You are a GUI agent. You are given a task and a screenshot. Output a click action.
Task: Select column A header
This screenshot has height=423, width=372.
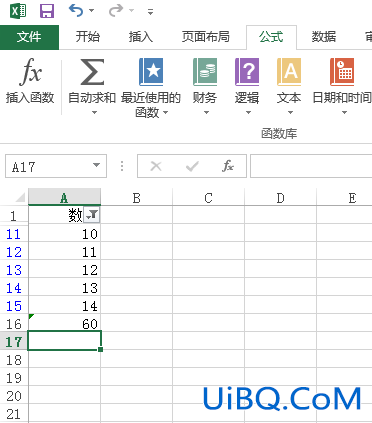click(64, 198)
